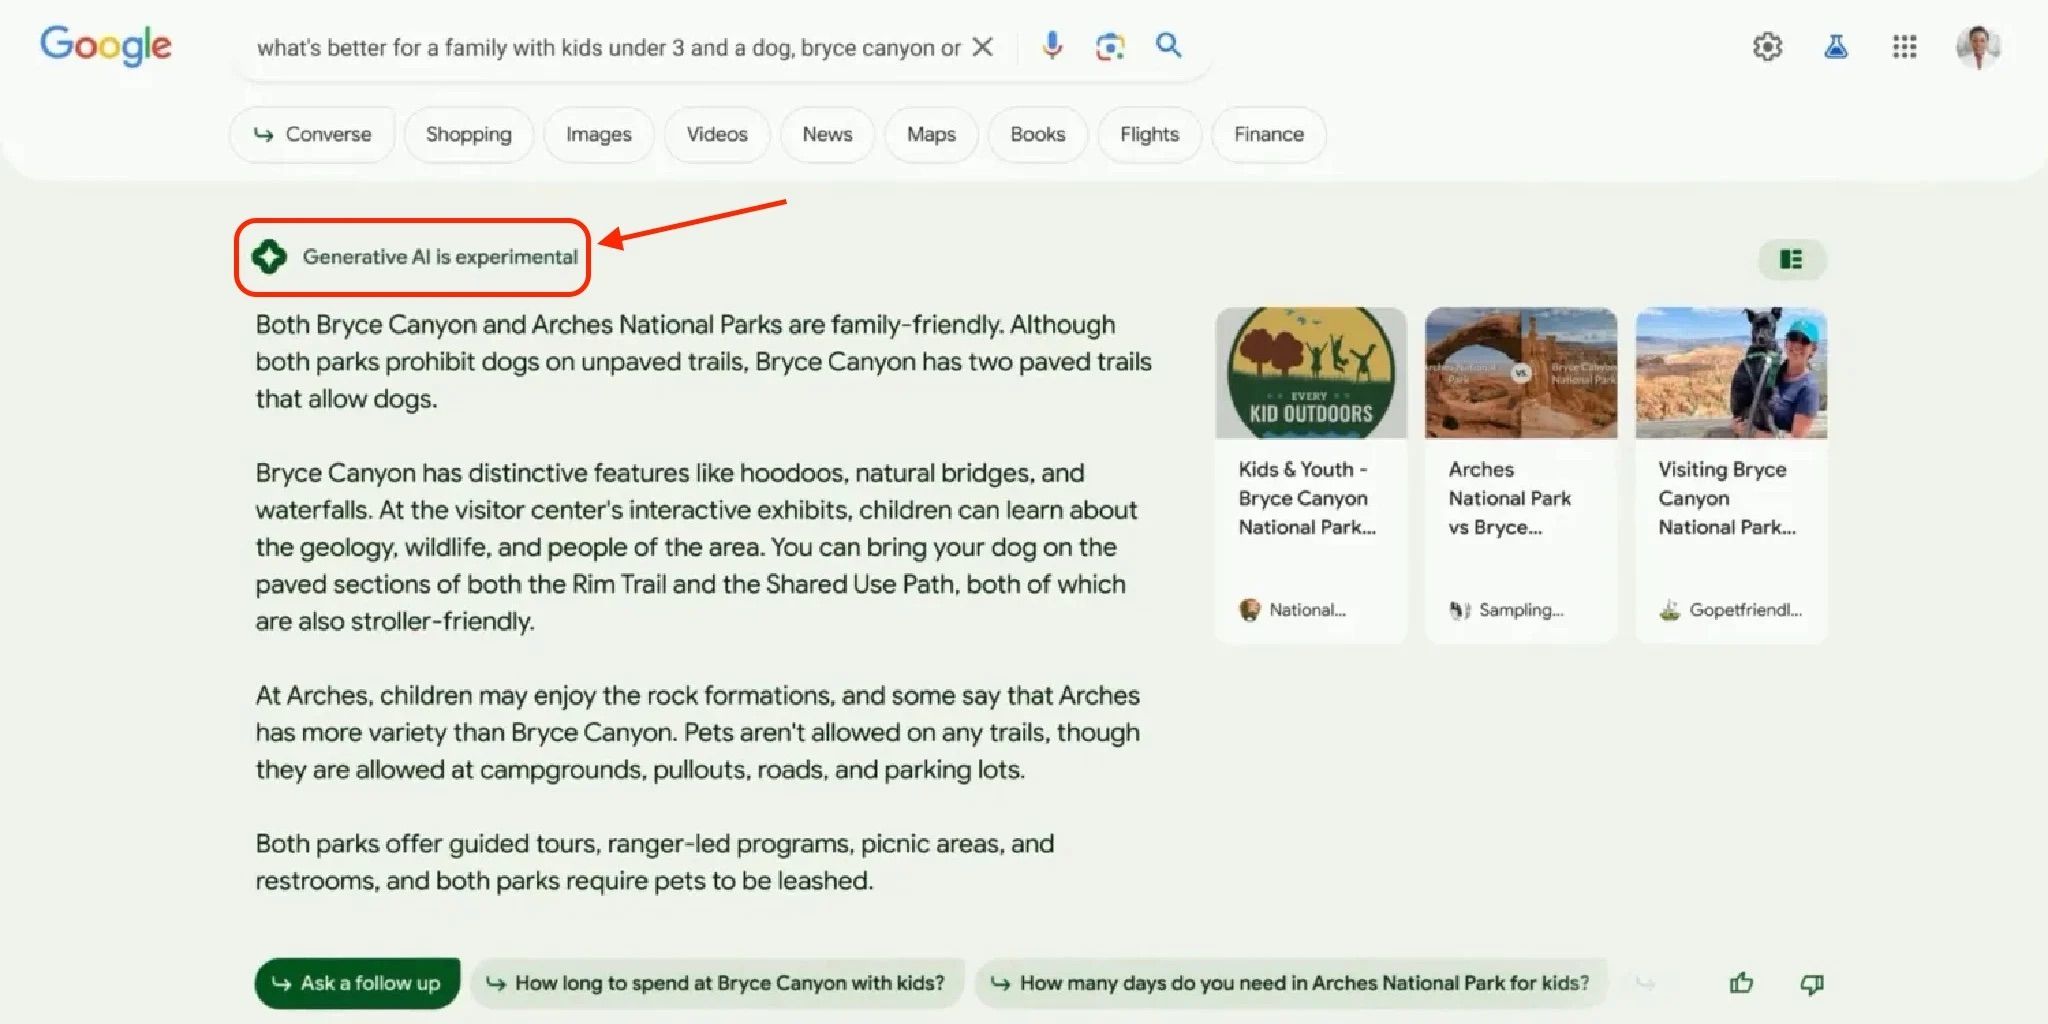This screenshot has width=2048, height=1024.
Task: Switch to the Videos tab
Action: coord(717,134)
